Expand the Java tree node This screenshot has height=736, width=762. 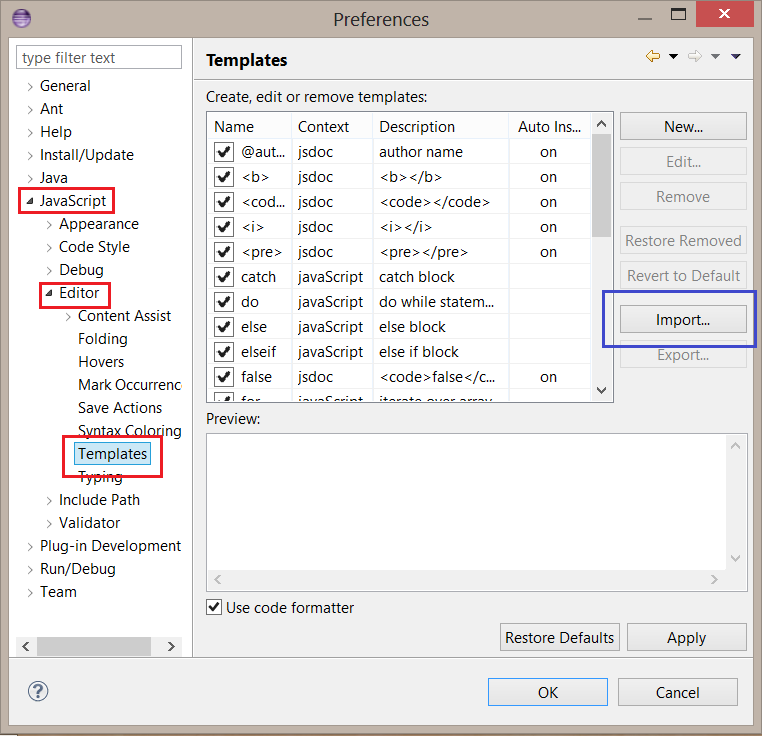pos(30,178)
